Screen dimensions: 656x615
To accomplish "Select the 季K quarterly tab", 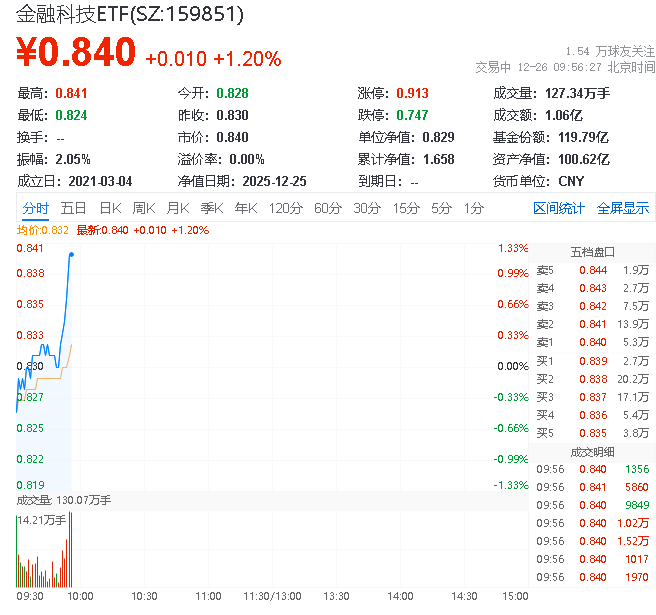I will pyautogui.click(x=211, y=208).
